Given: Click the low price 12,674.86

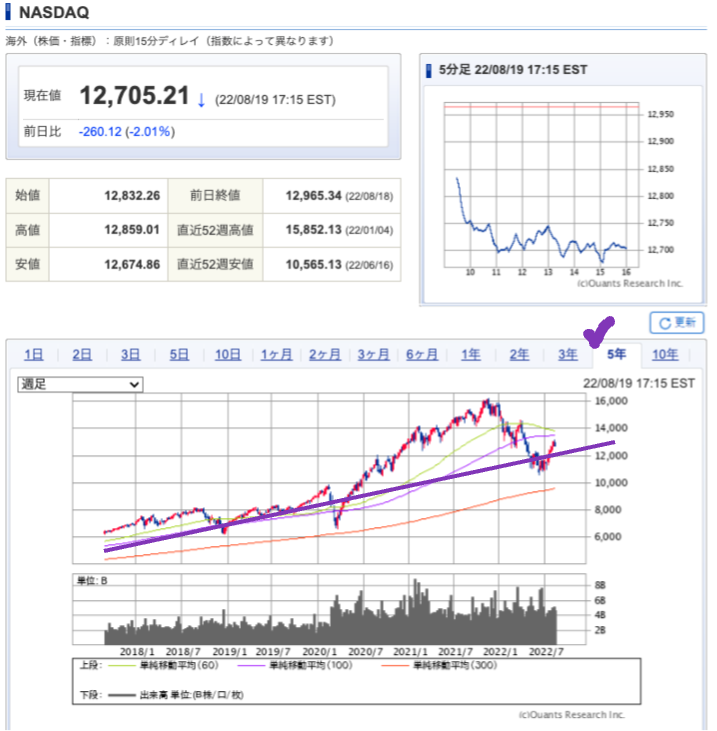Looking at the screenshot, I should tap(132, 264).
